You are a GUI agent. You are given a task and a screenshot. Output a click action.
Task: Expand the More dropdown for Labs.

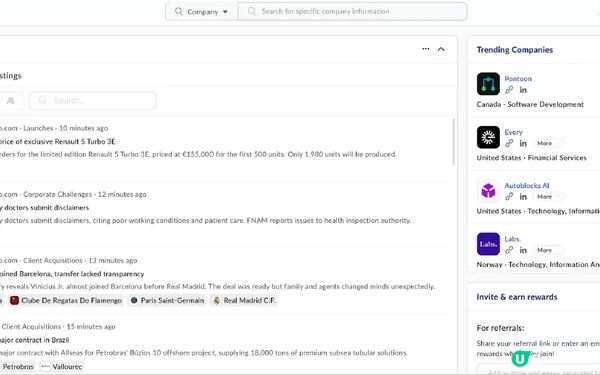(548, 250)
